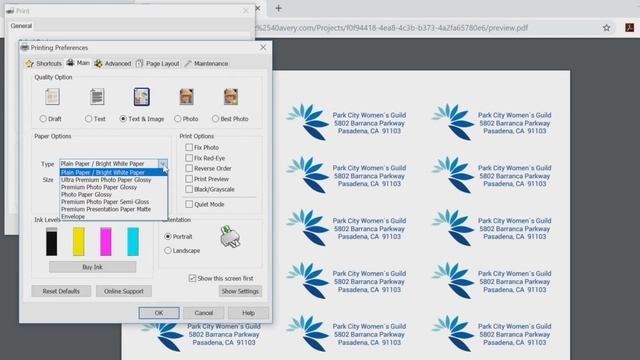Open the Adobe Acrobat extension icon
Screen dimensions: 640x360
[x=629, y=27]
